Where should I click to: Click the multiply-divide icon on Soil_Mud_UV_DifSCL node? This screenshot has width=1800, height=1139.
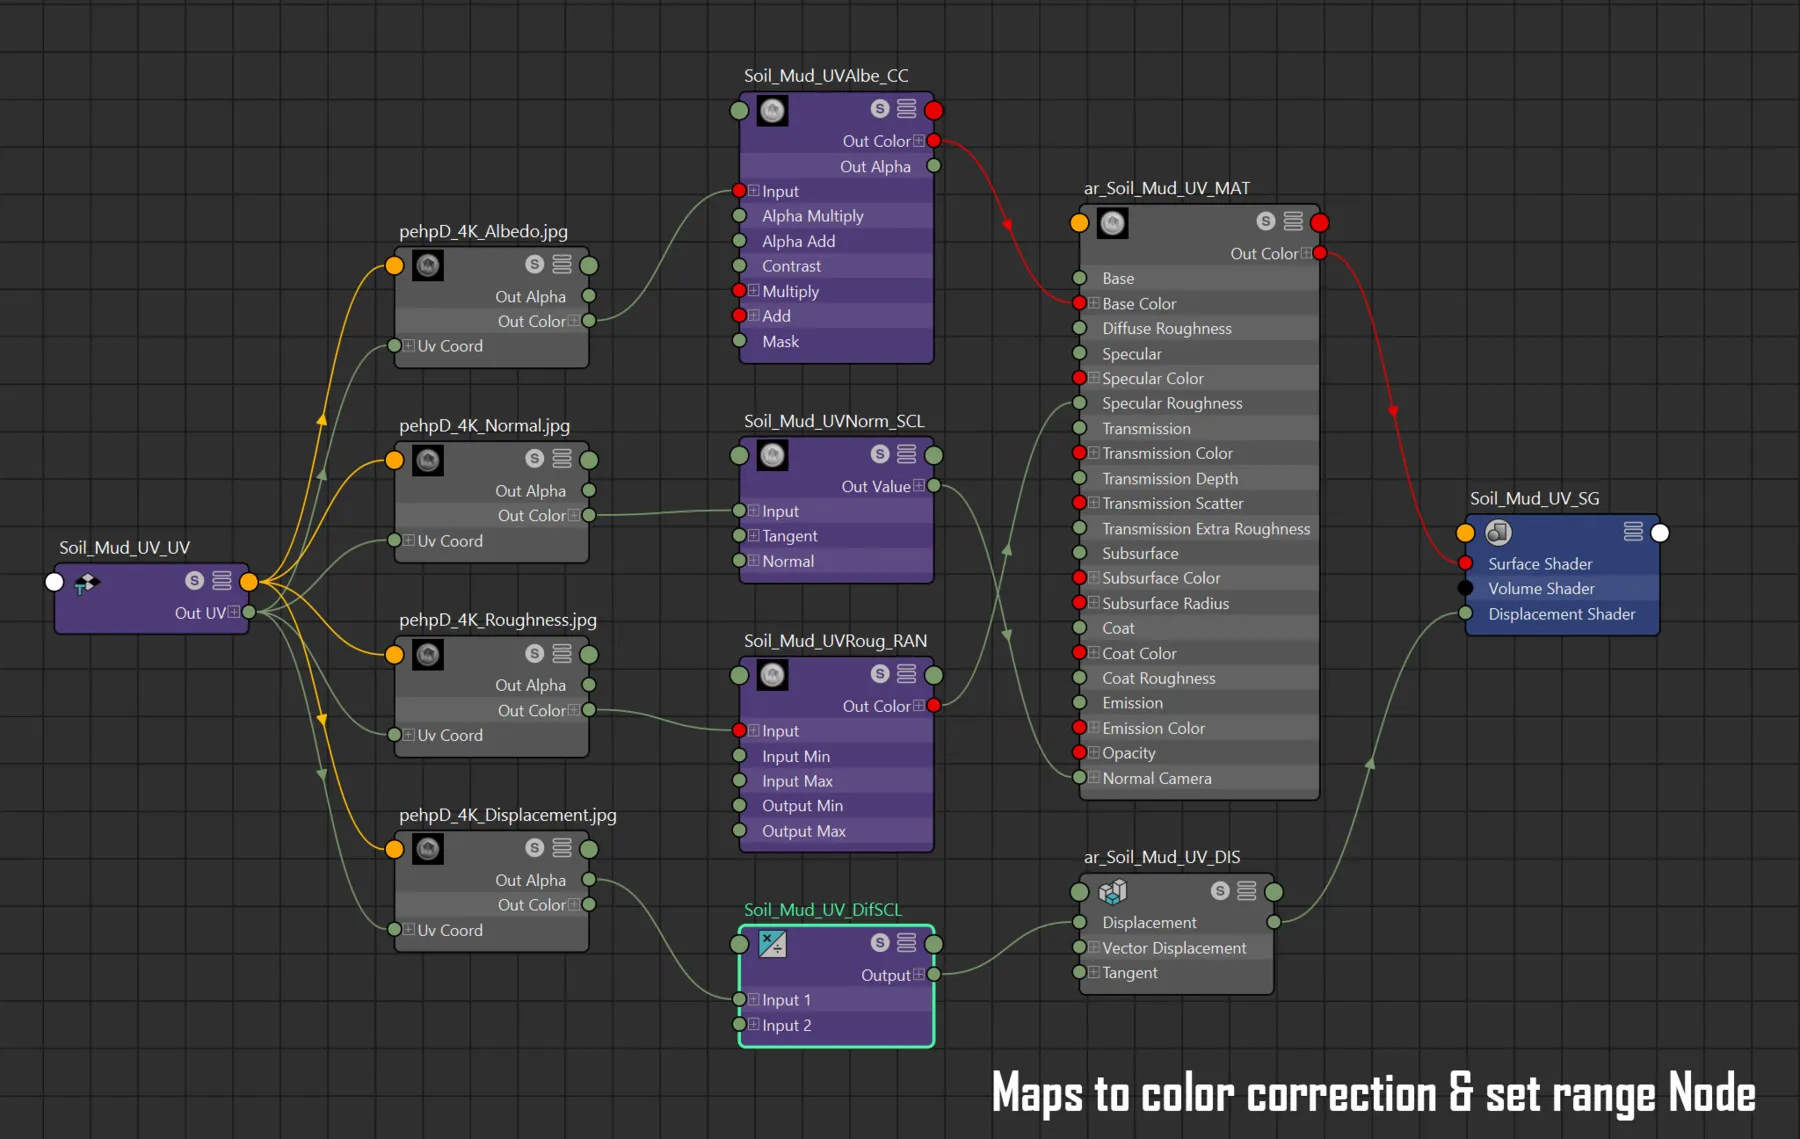pyautogui.click(x=772, y=943)
